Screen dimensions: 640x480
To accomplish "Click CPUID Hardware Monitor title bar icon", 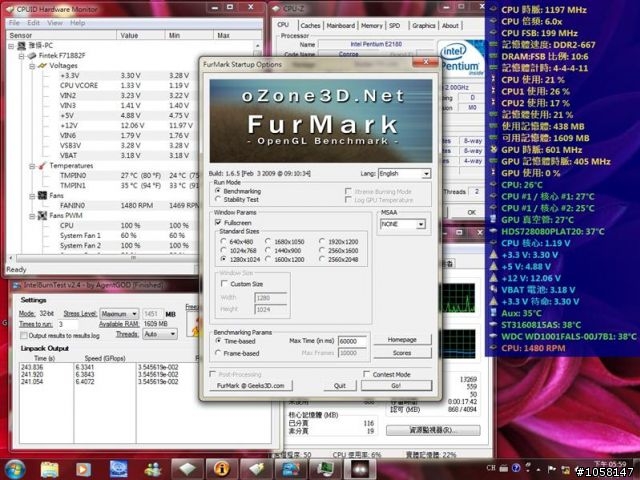I will (x=11, y=9).
